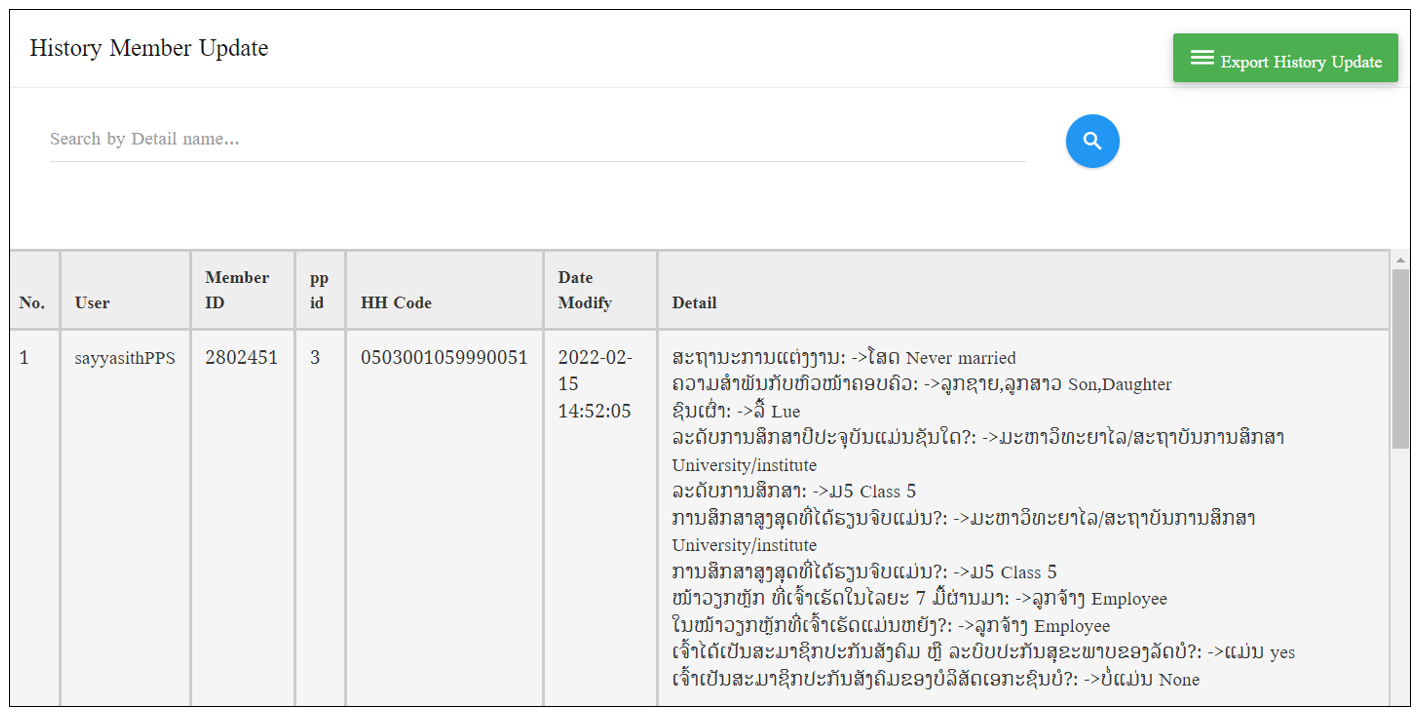
Task: Focus the Search by Detail name field
Action: pos(537,139)
